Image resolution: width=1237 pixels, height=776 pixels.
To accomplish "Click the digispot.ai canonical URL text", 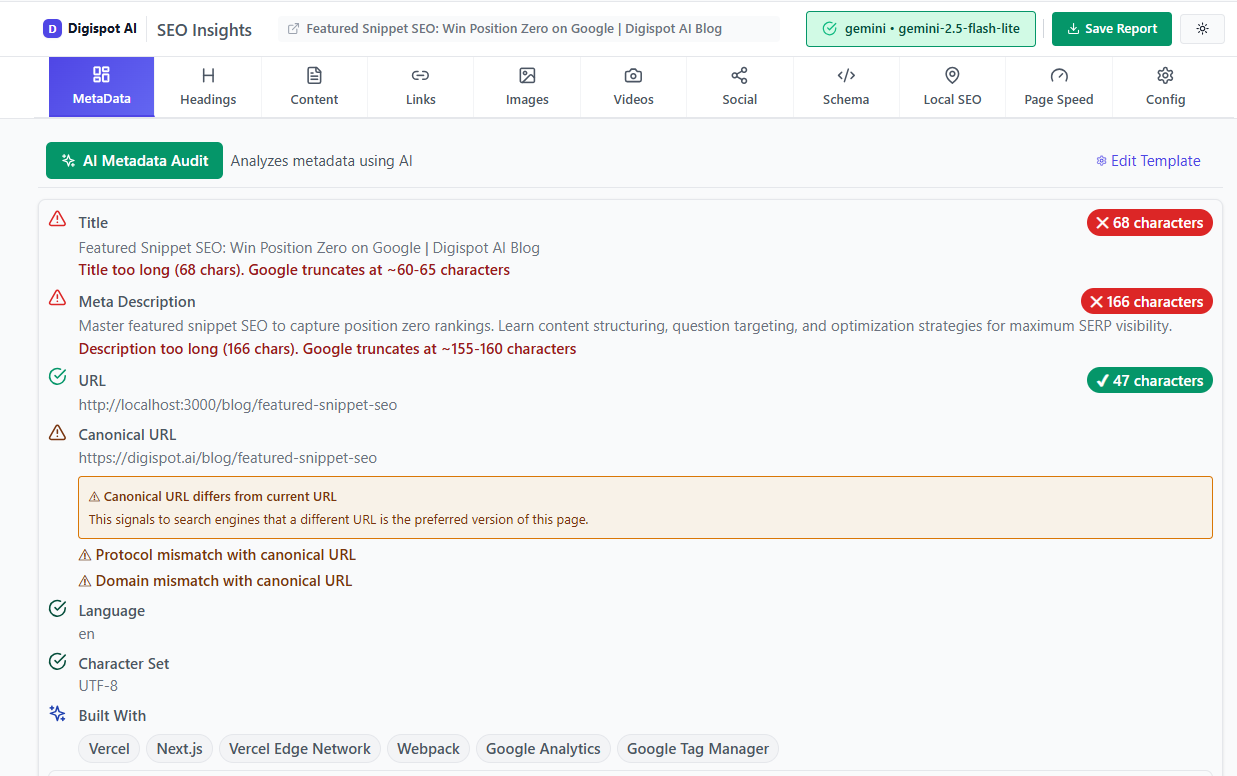I will pyautogui.click(x=228, y=458).
